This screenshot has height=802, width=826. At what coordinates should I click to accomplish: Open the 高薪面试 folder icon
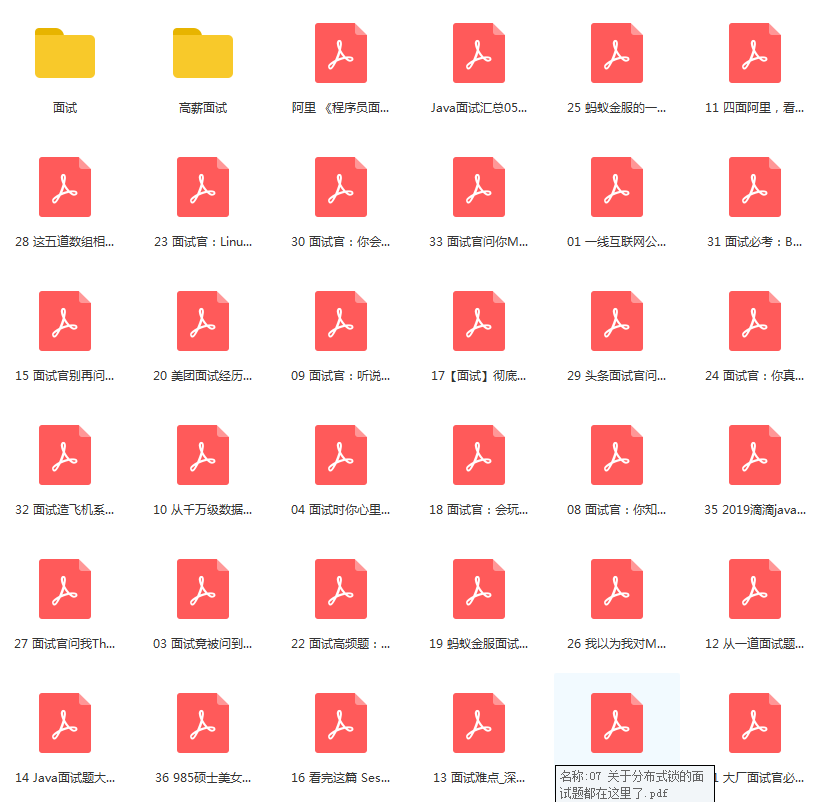(203, 53)
